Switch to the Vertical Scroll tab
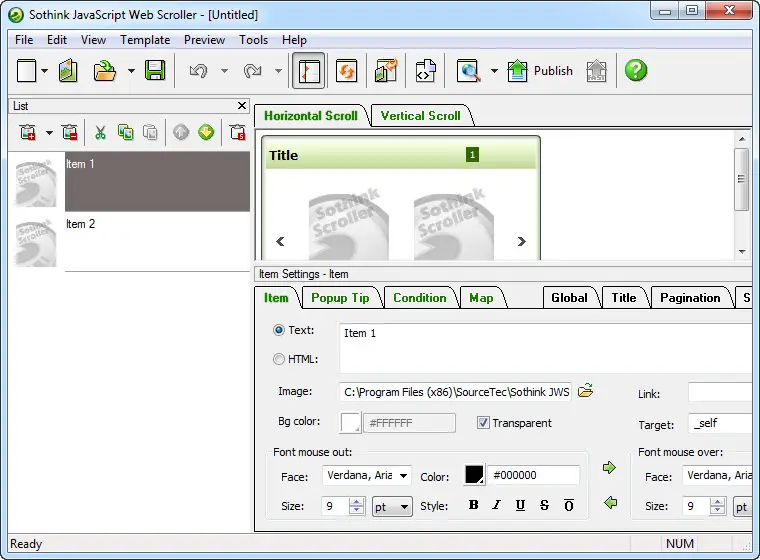Screen dimensions: 760x560 (420, 115)
